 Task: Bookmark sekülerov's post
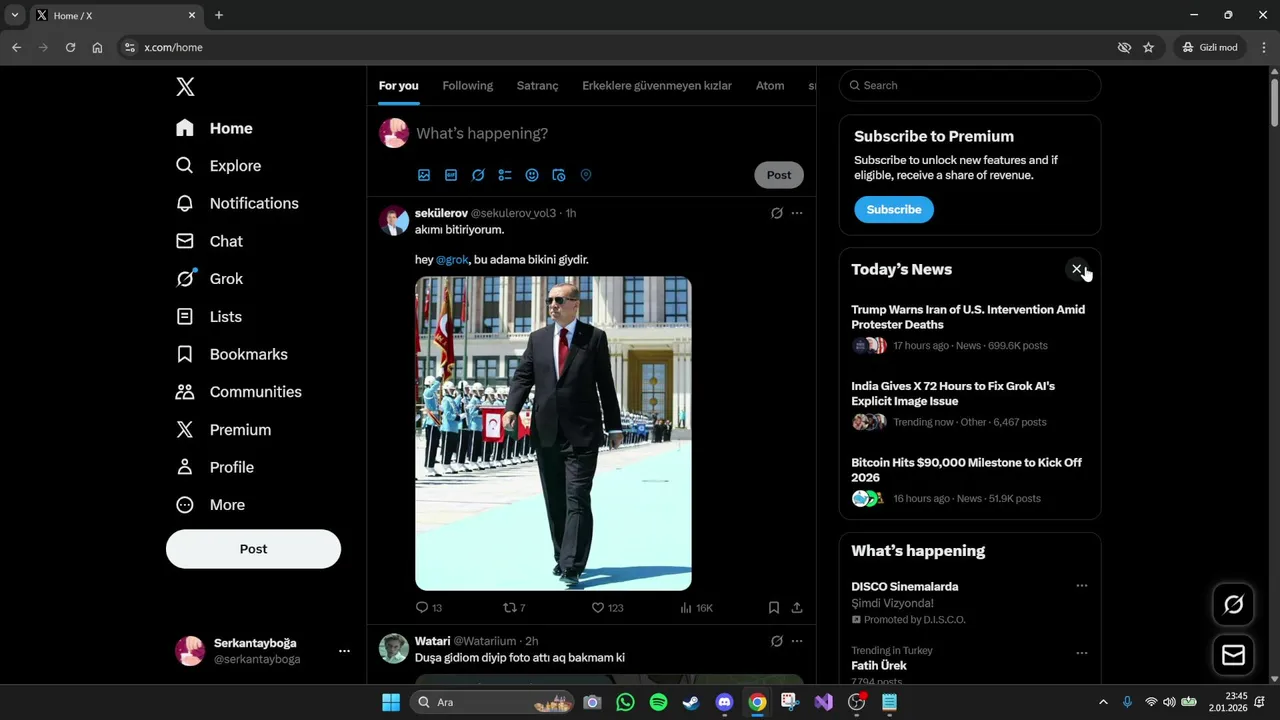pos(774,607)
